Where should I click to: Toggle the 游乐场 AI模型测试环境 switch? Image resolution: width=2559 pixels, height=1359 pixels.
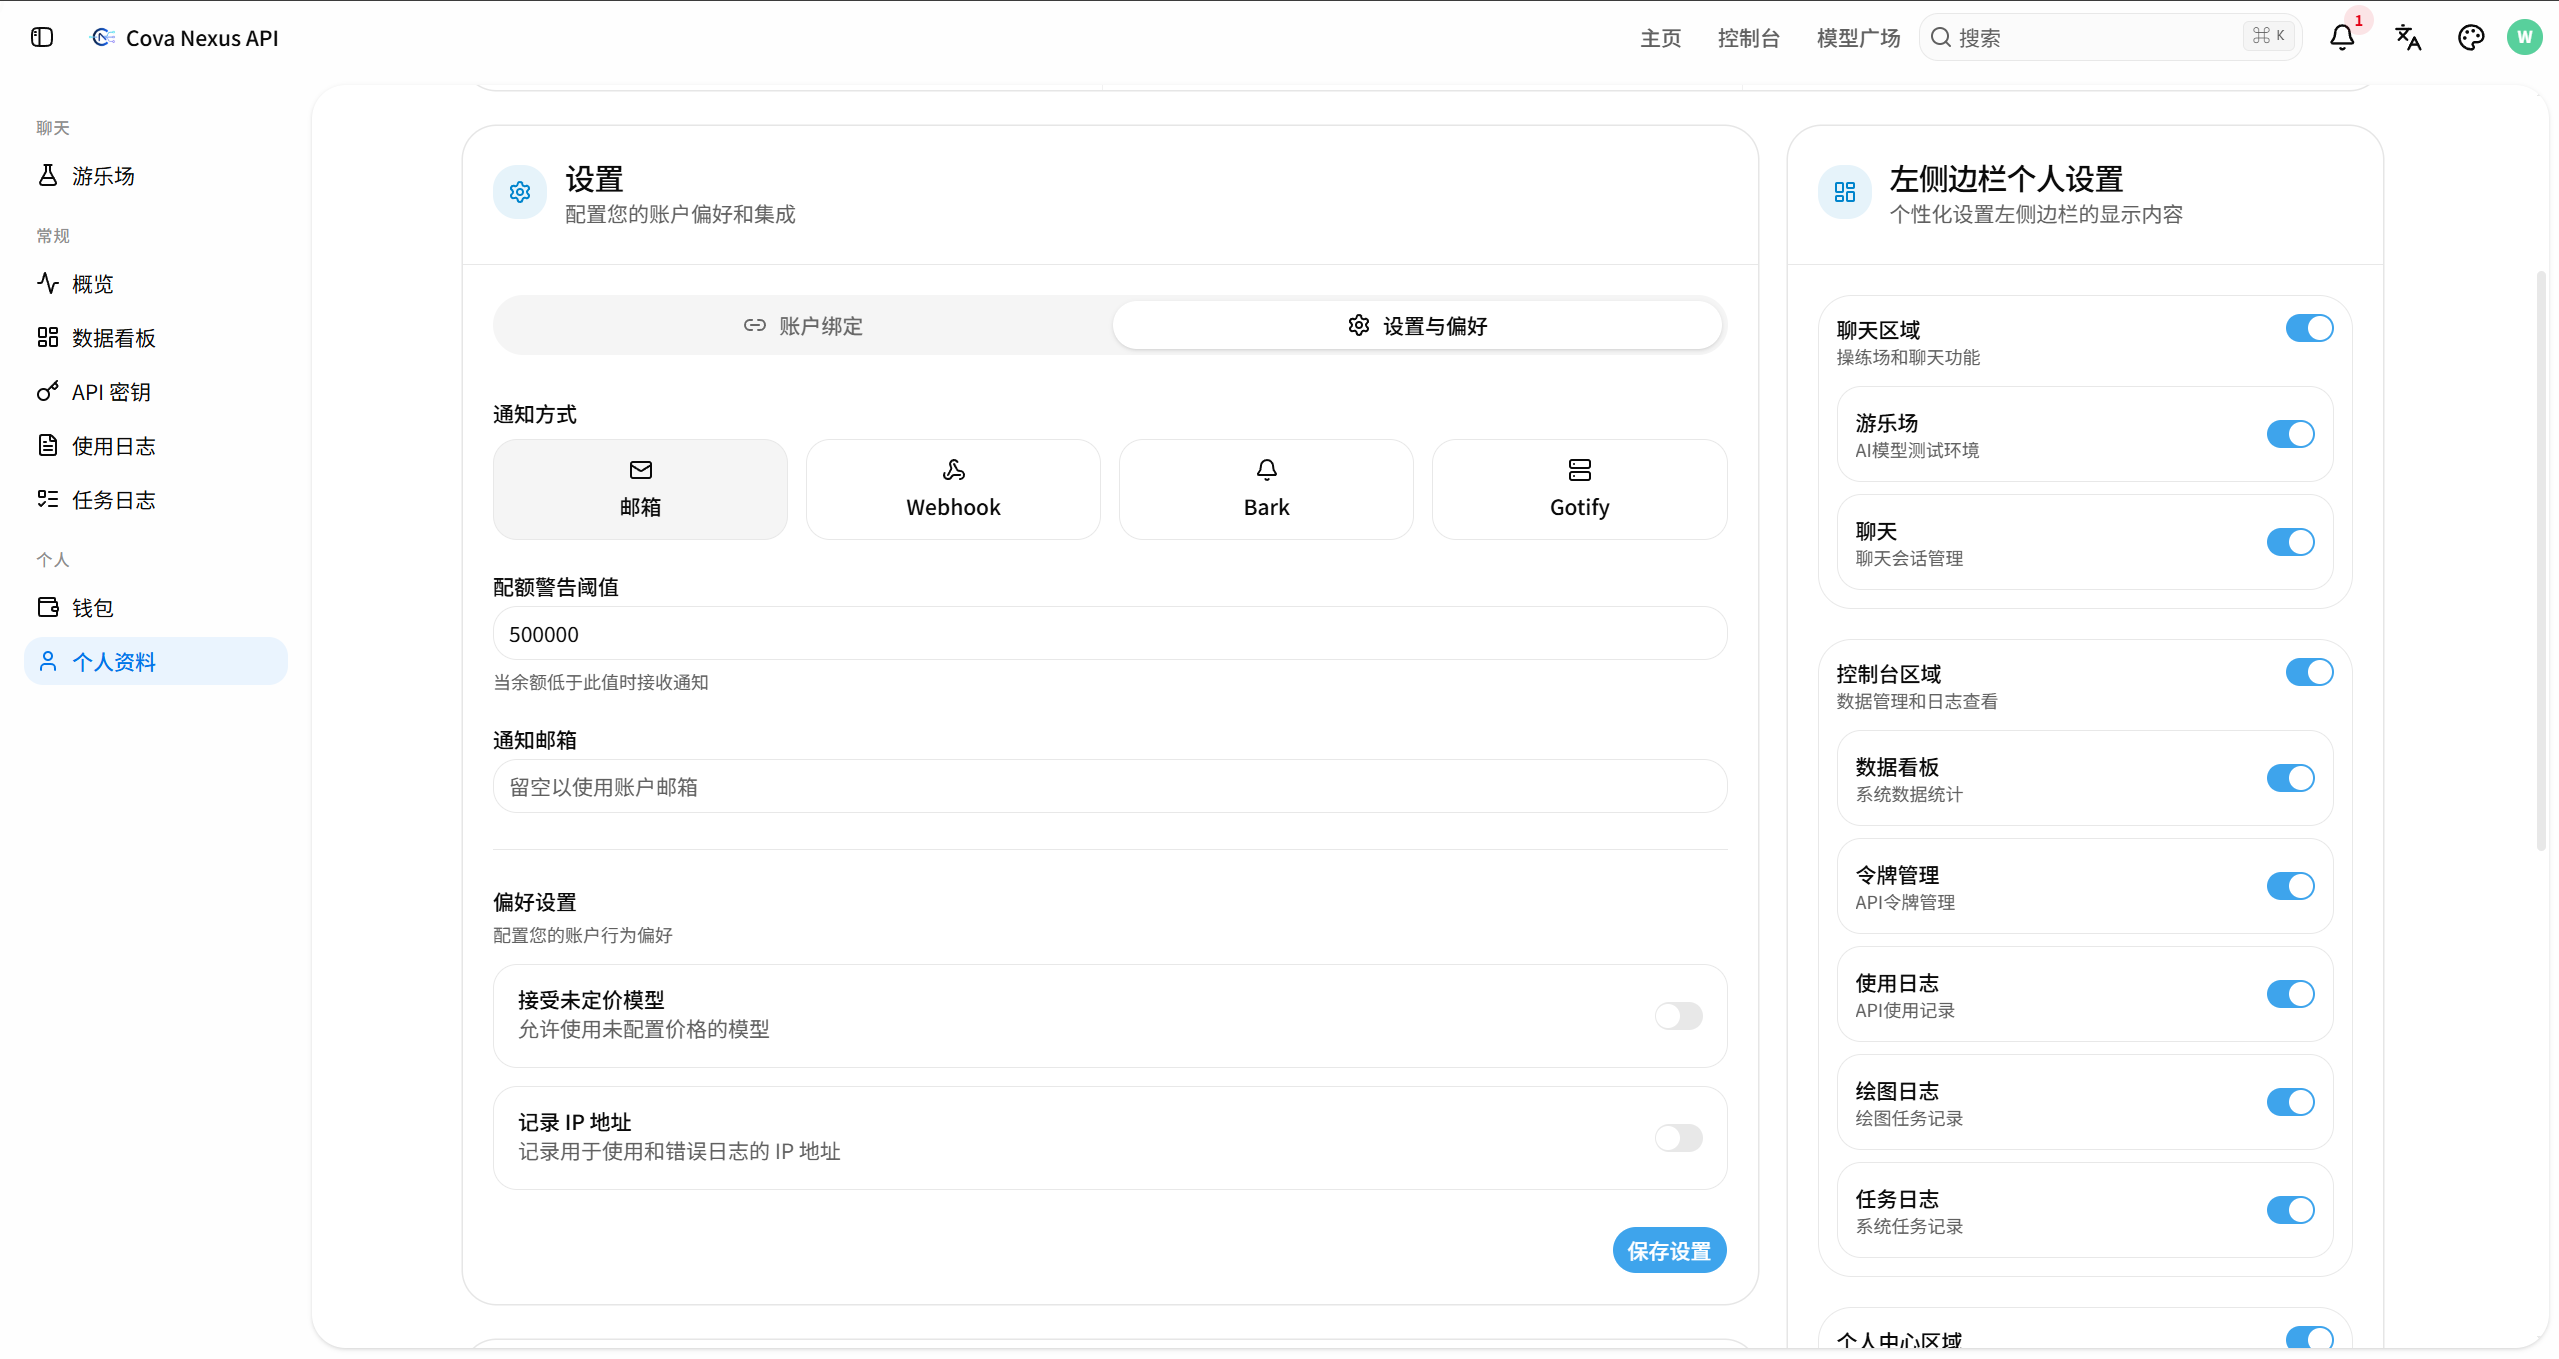2291,434
